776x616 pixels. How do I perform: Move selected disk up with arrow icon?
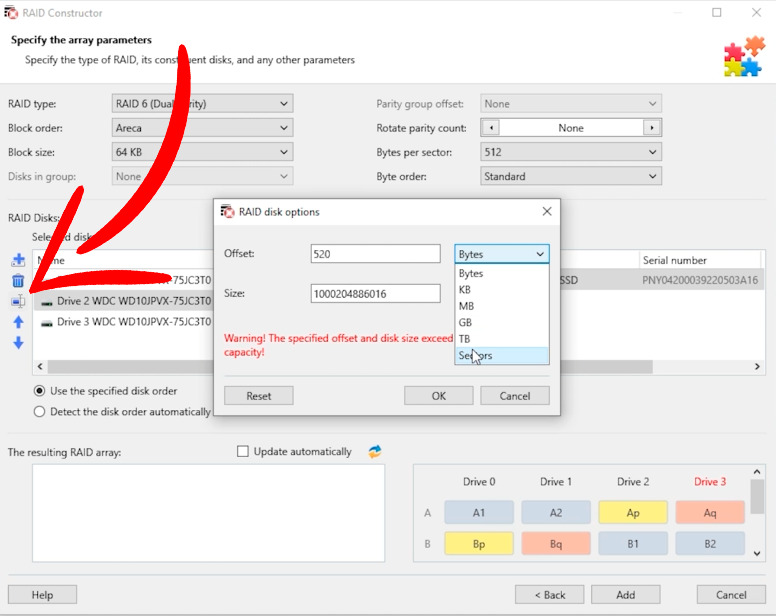18,322
